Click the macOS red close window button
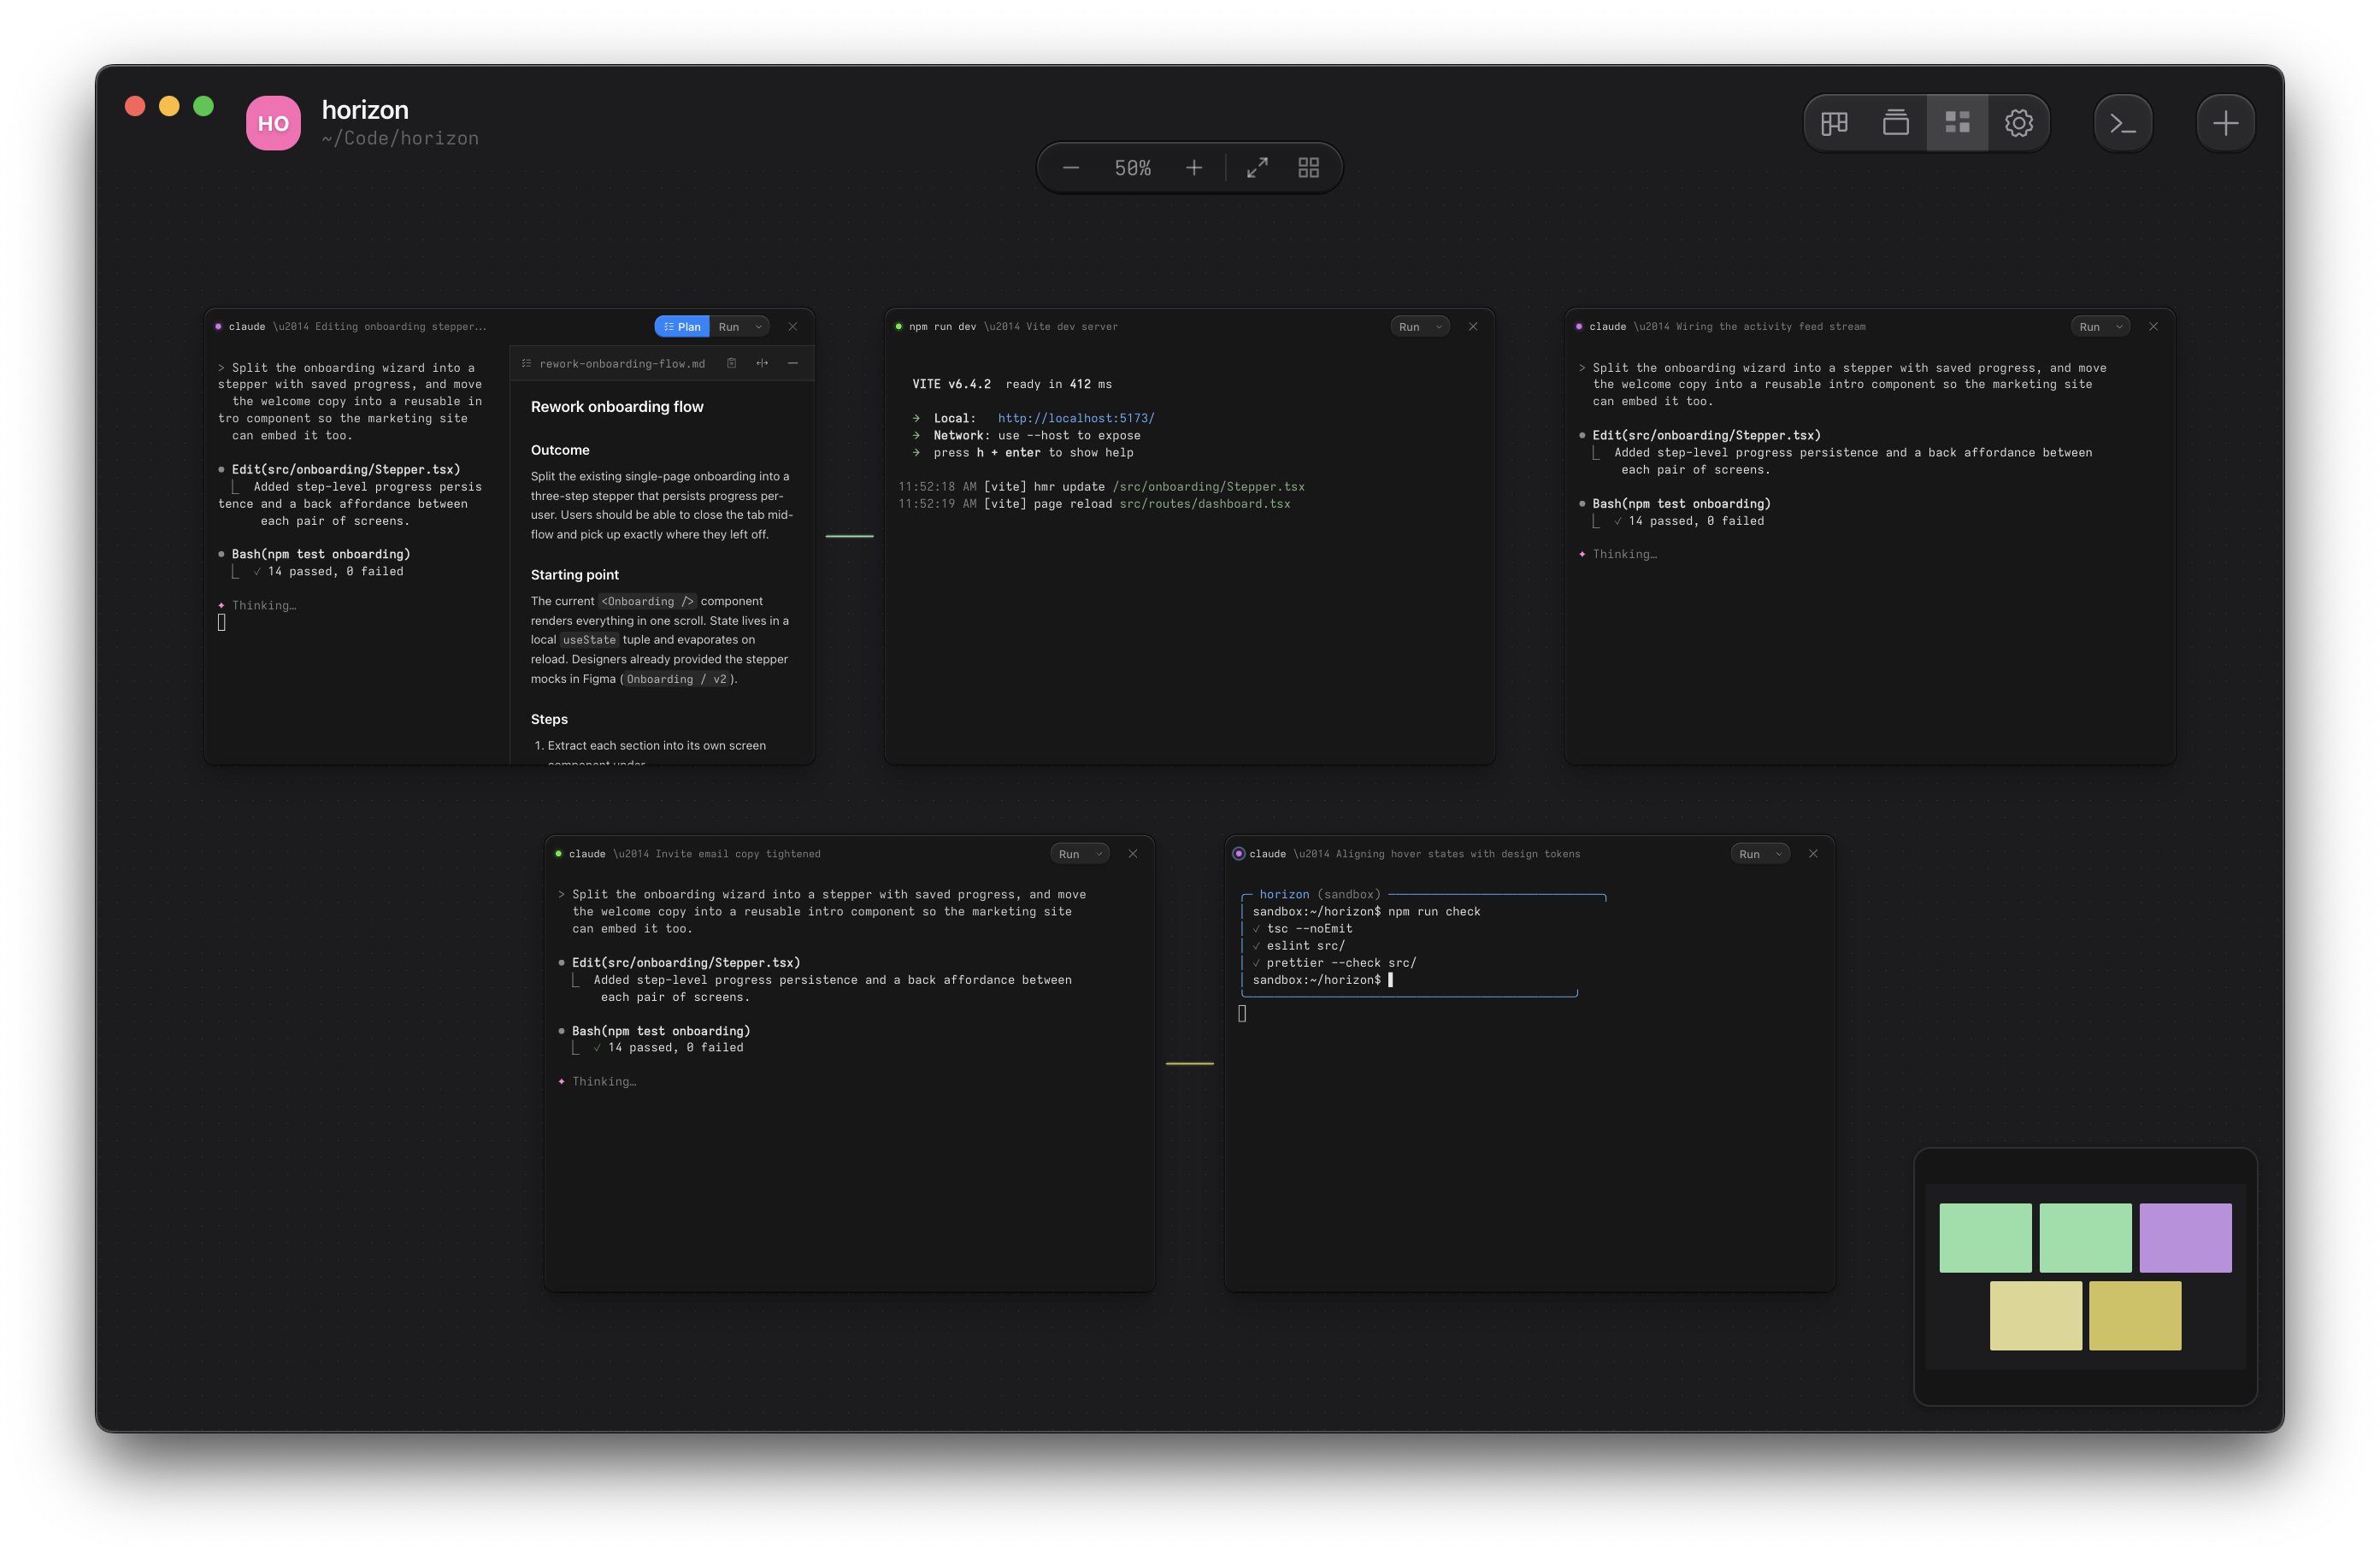Image resolution: width=2380 pixels, height=1559 pixels. [135, 106]
